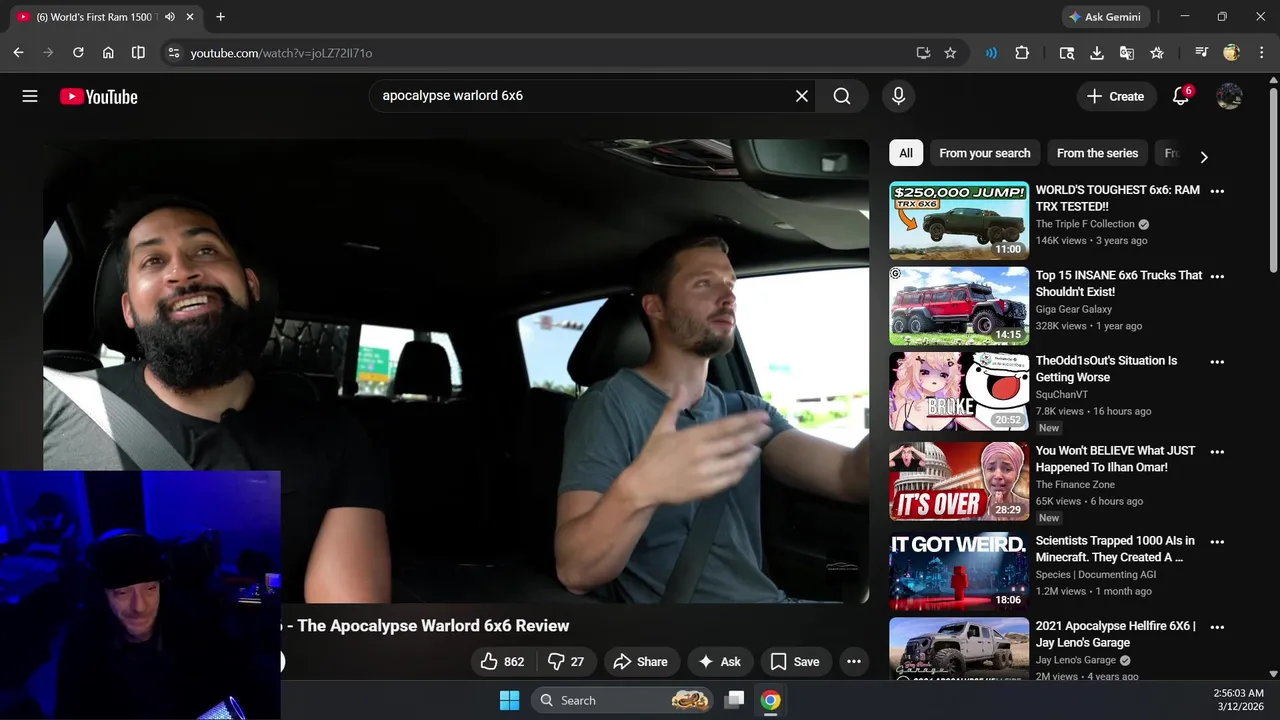Screen dimensions: 1280x720
Task: Open the IT'S OVER Ilhan Omar thumbnail
Action: [x=959, y=481]
